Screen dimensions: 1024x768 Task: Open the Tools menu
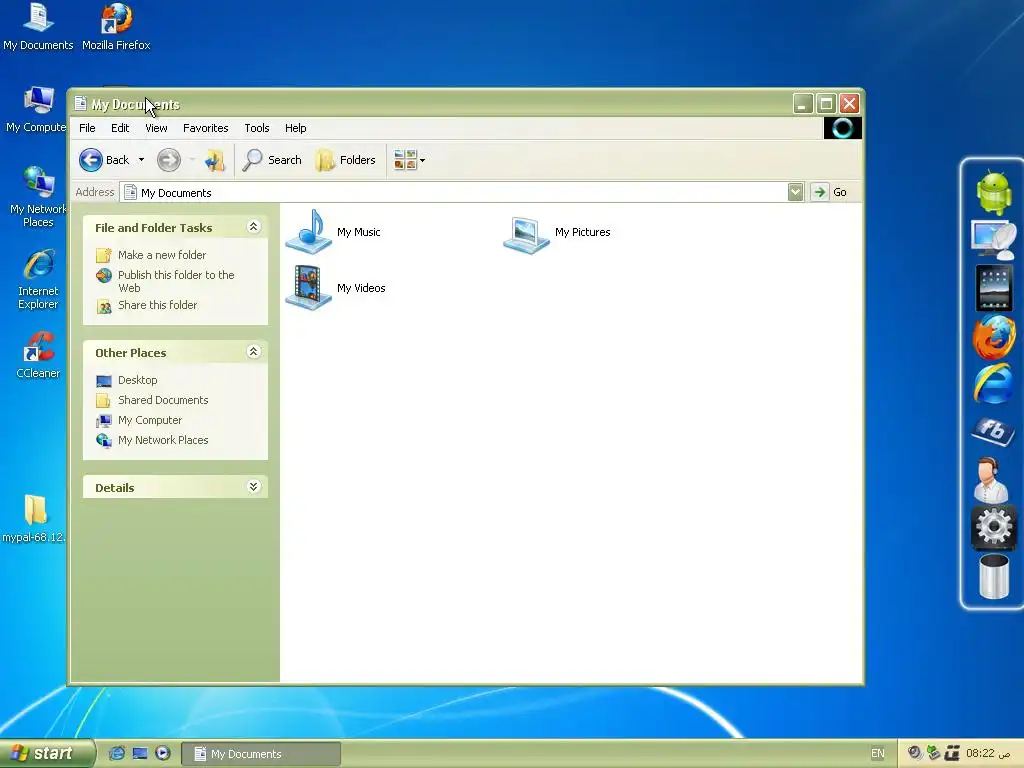click(x=257, y=128)
